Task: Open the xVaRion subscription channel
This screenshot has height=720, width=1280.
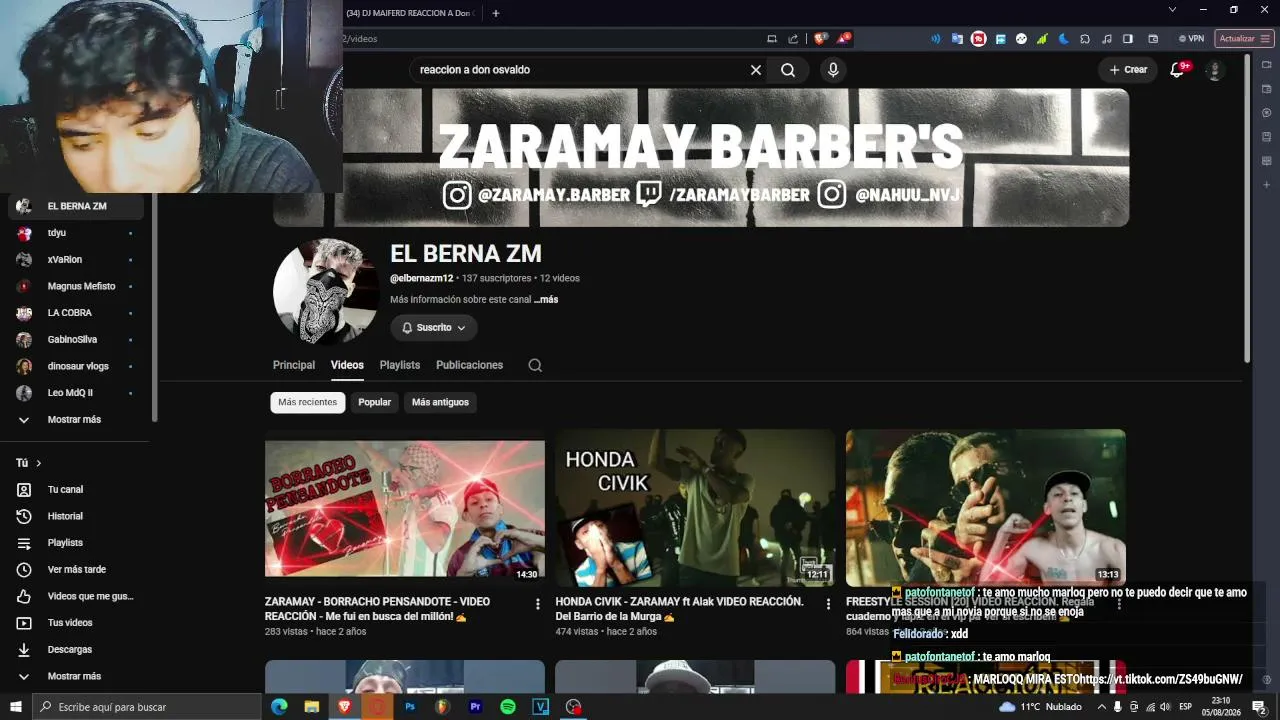Action: [76, 259]
